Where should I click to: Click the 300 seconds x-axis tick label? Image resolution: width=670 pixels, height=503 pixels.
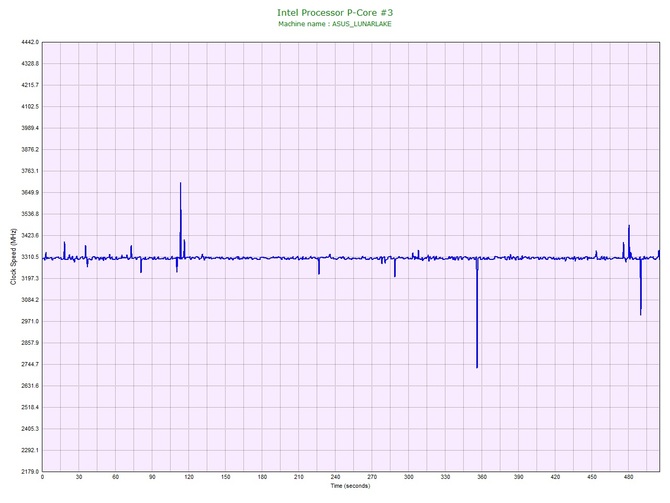409,477
